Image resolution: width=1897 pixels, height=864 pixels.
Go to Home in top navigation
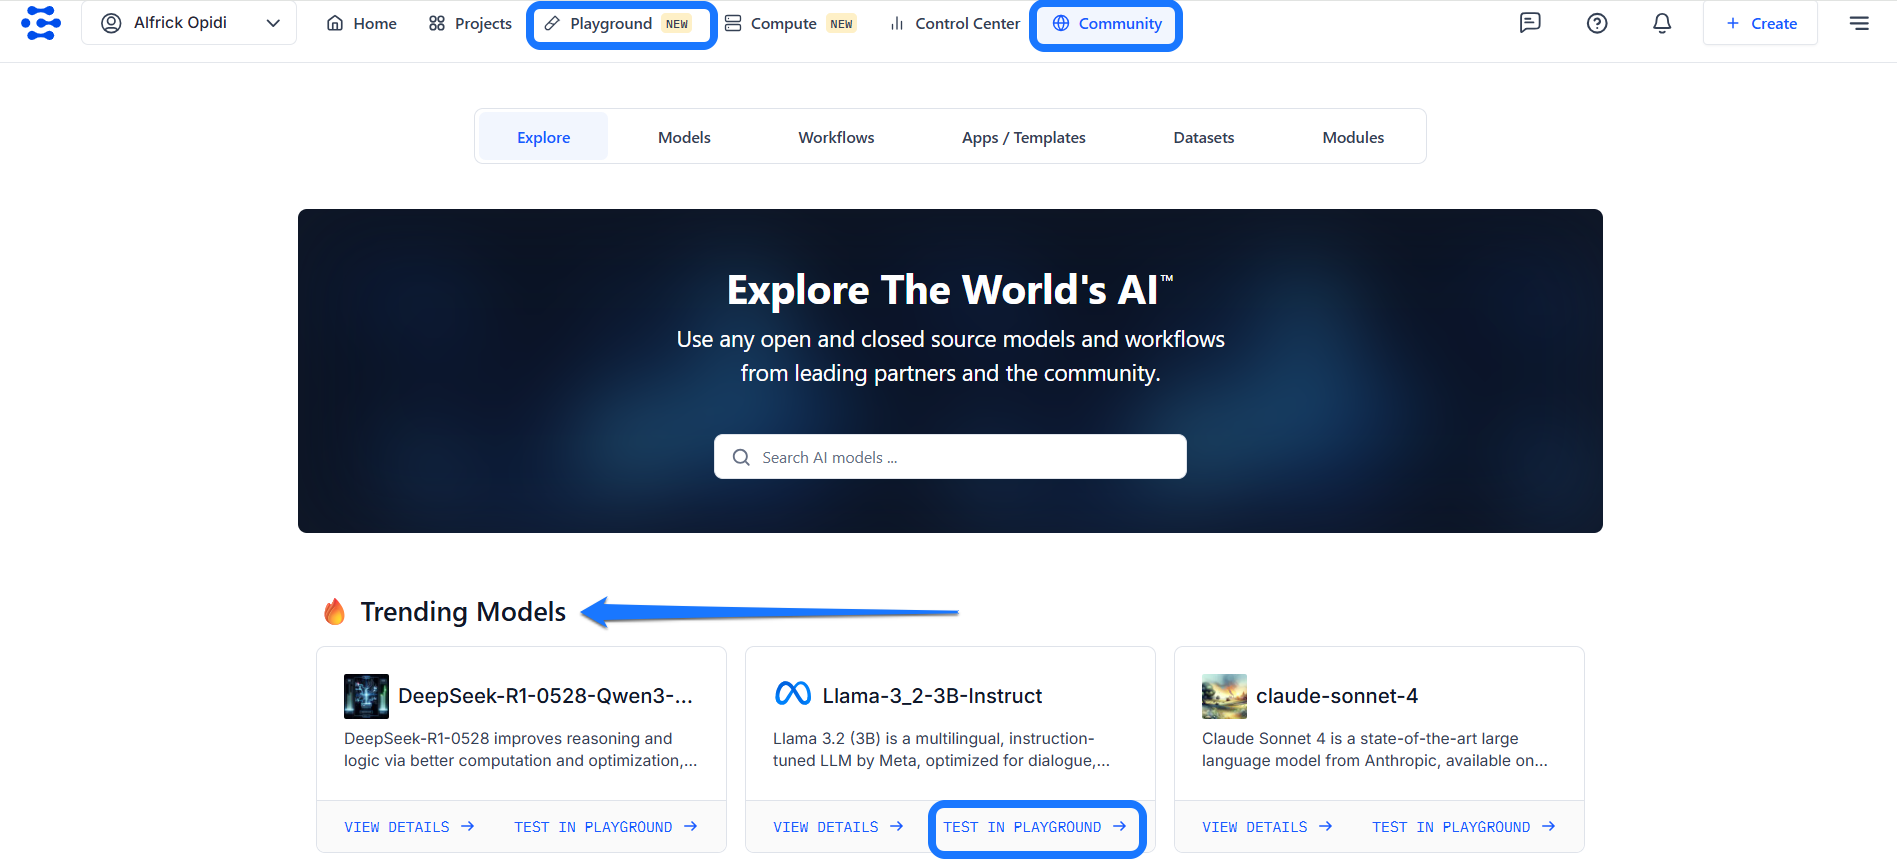[362, 23]
